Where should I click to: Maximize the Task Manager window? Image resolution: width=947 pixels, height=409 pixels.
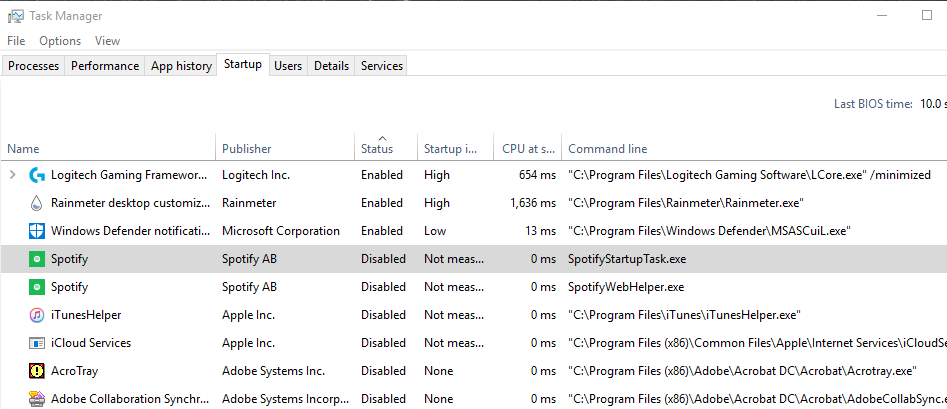[x=927, y=16]
